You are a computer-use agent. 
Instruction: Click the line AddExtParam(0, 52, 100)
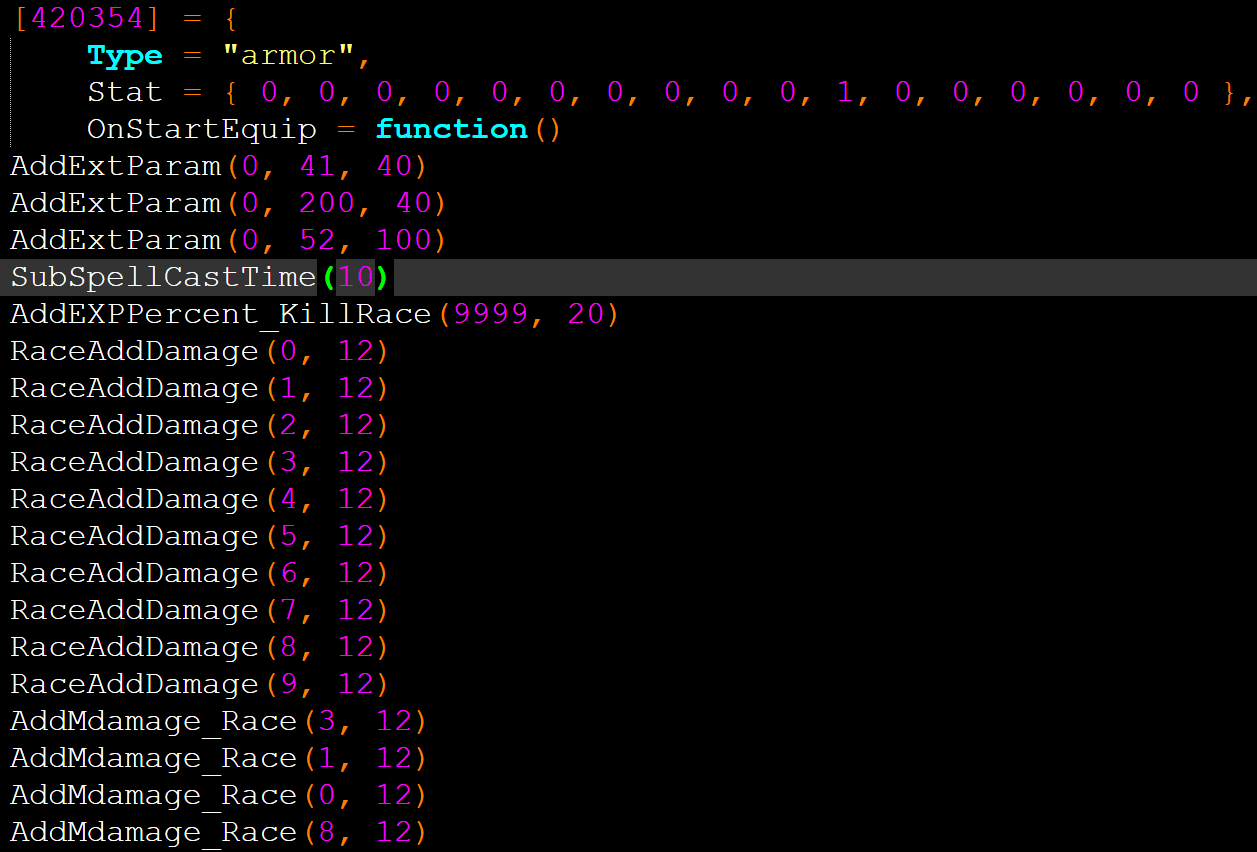coord(229,240)
